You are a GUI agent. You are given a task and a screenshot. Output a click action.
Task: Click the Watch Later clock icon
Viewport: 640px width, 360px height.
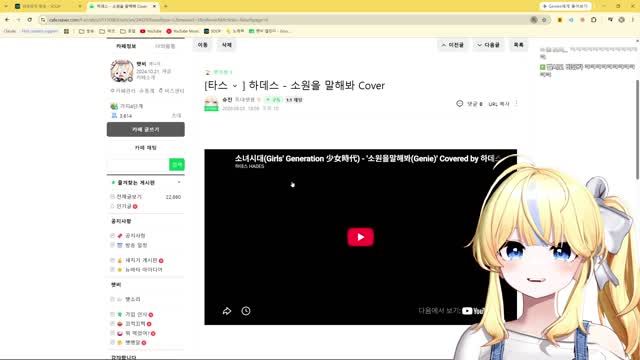click(246, 311)
